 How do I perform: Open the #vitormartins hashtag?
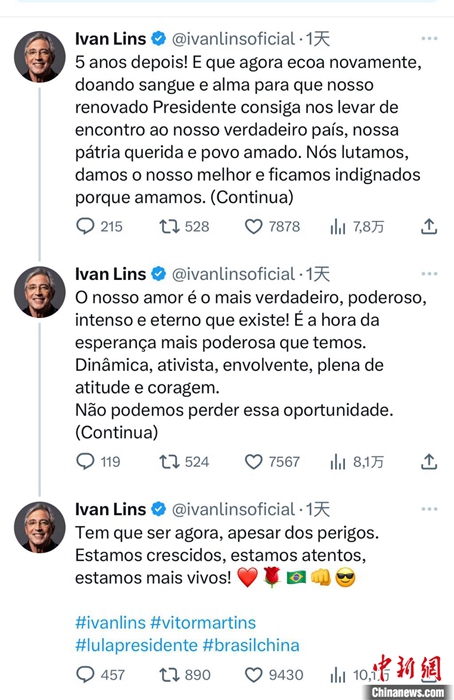pos(203,623)
